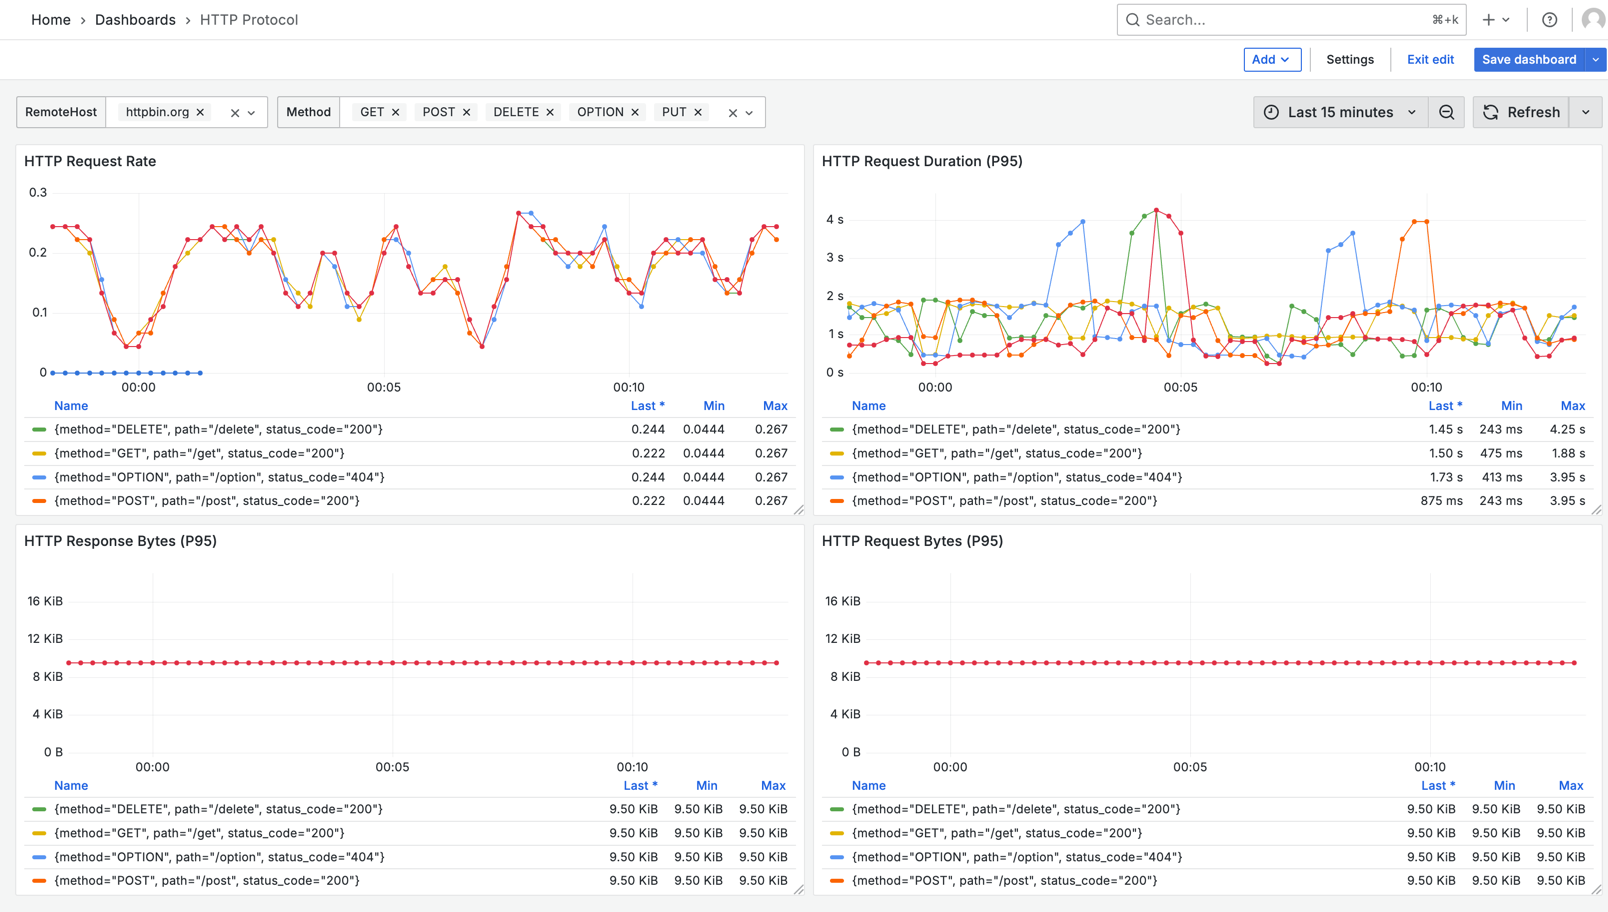Expand the refresh interval chevron next to Refresh
This screenshot has width=1608, height=912.
[1585, 112]
